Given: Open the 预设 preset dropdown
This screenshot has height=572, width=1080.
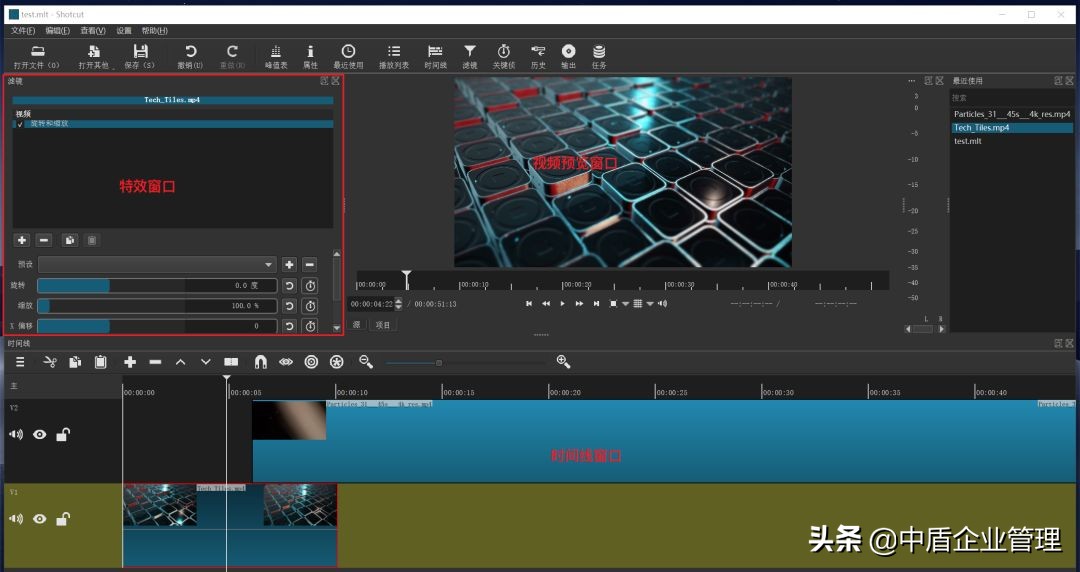Looking at the screenshot, I should click(x=157, y=264).
